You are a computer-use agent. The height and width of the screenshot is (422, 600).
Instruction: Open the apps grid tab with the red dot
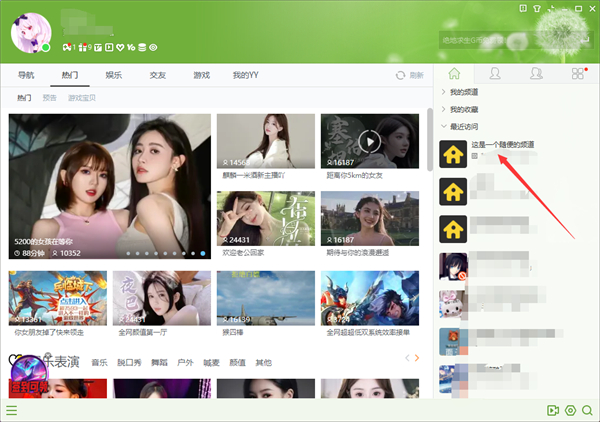pyautogui.click(x=578, y=73)
